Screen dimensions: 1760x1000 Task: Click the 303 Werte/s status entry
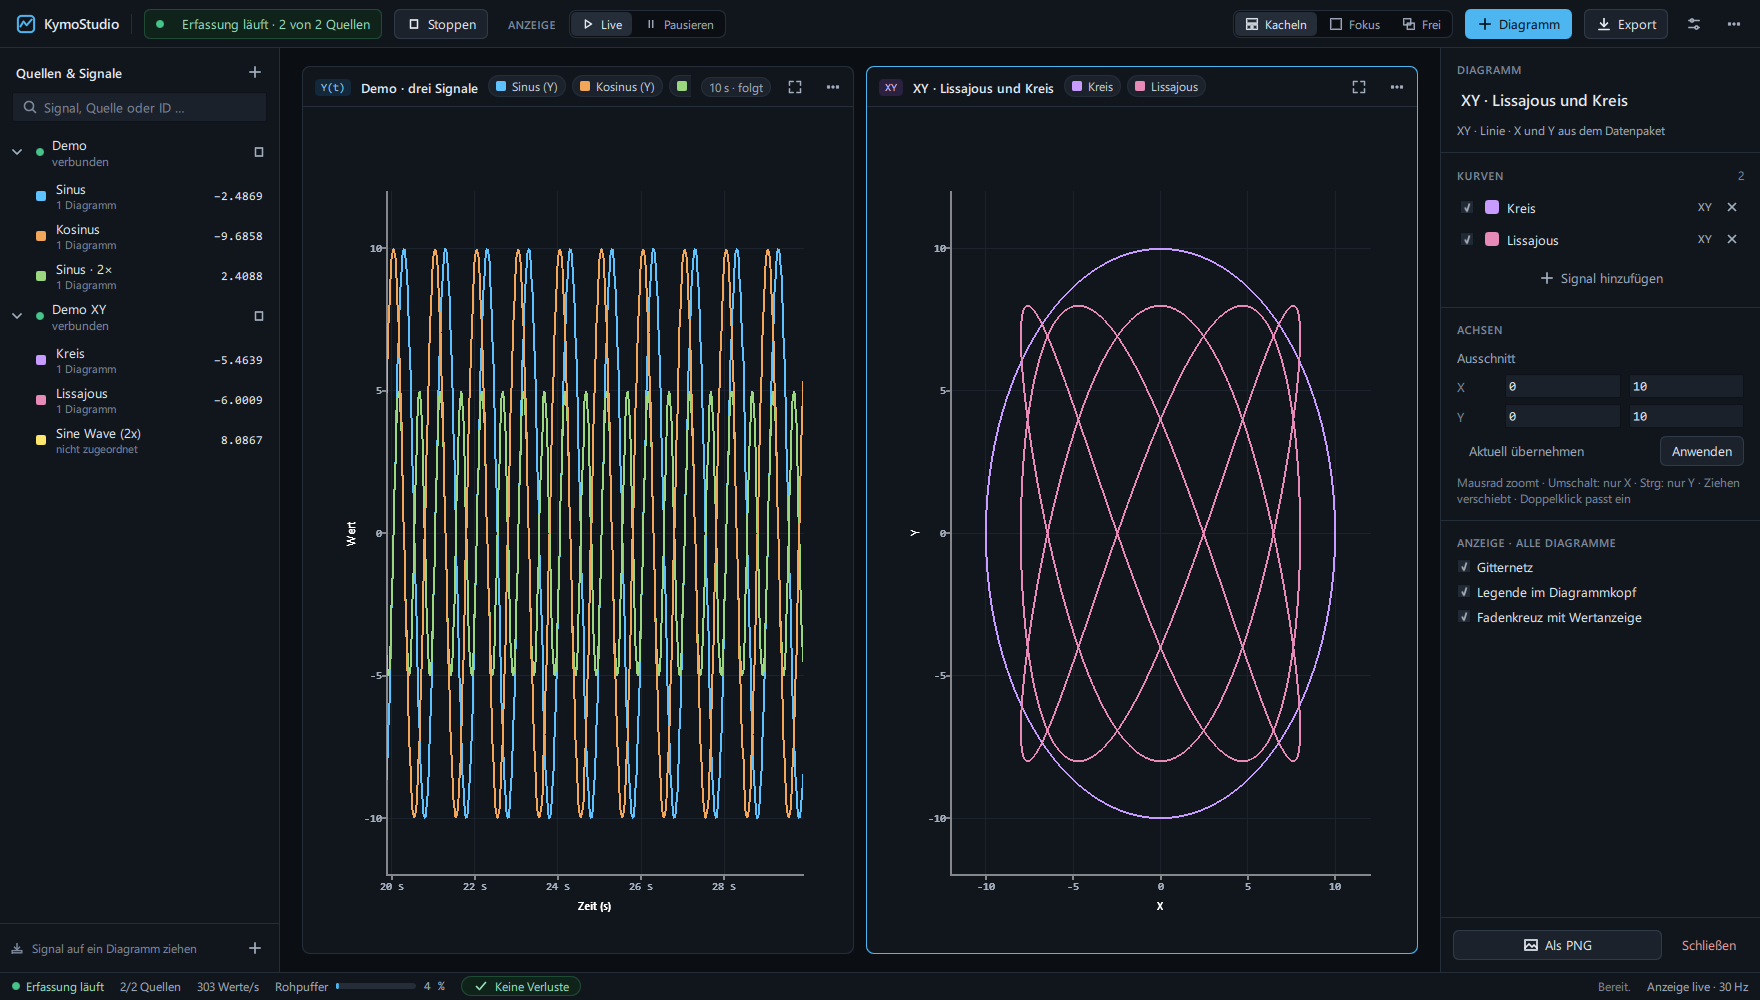click(x=228, y=986)
